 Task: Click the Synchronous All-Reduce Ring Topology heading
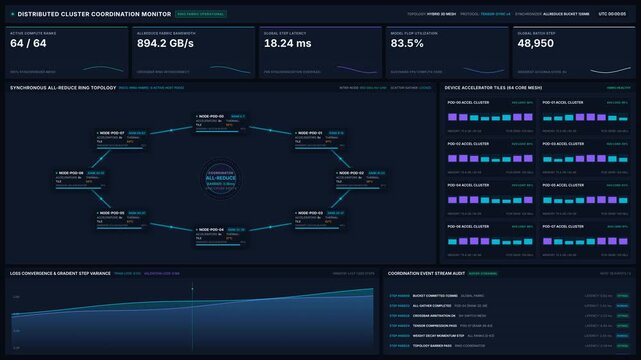(63, 88)
